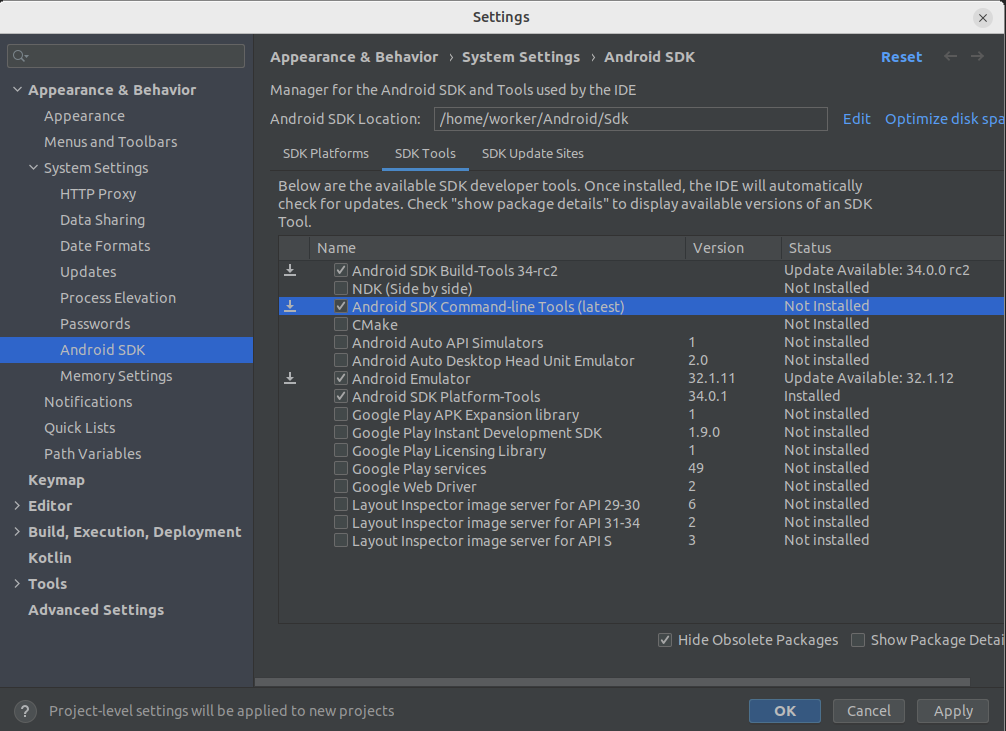Click the OK button

point(785,711)
